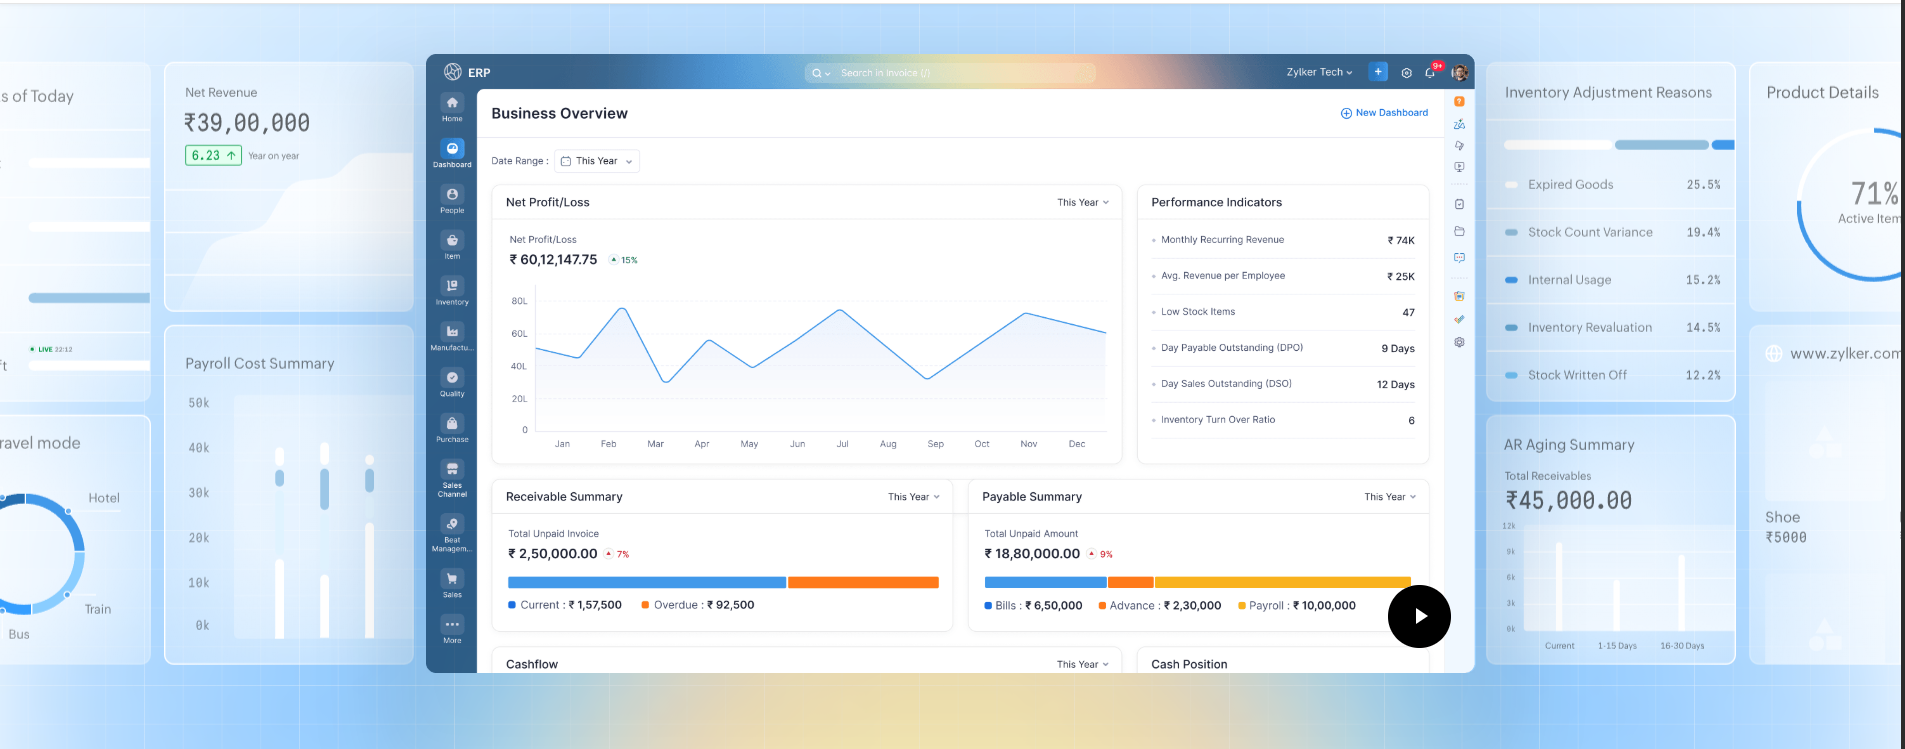Click the yellow Payroll payable bar segment
This screenshot has width=1905, height=749.
click(x=1283, y=582)
